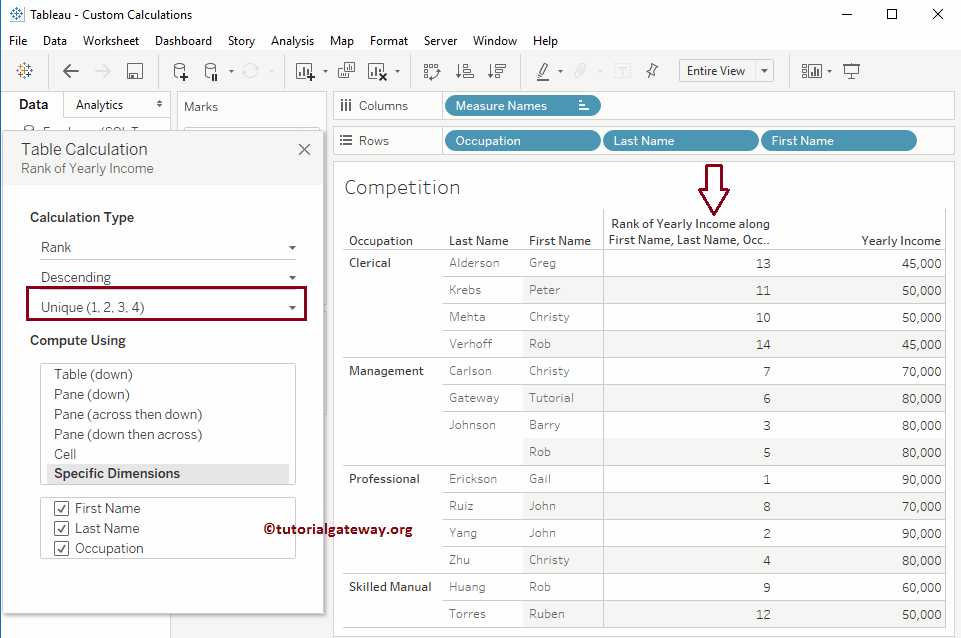Open the Rank calculation type dropdown

tap(167, 247)
